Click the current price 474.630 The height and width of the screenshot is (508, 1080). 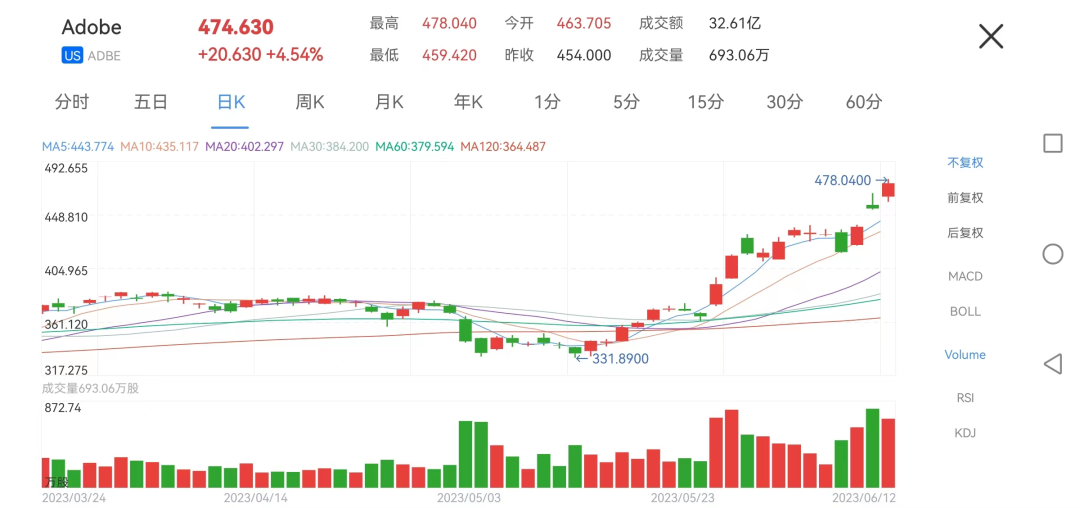point(236,27)
